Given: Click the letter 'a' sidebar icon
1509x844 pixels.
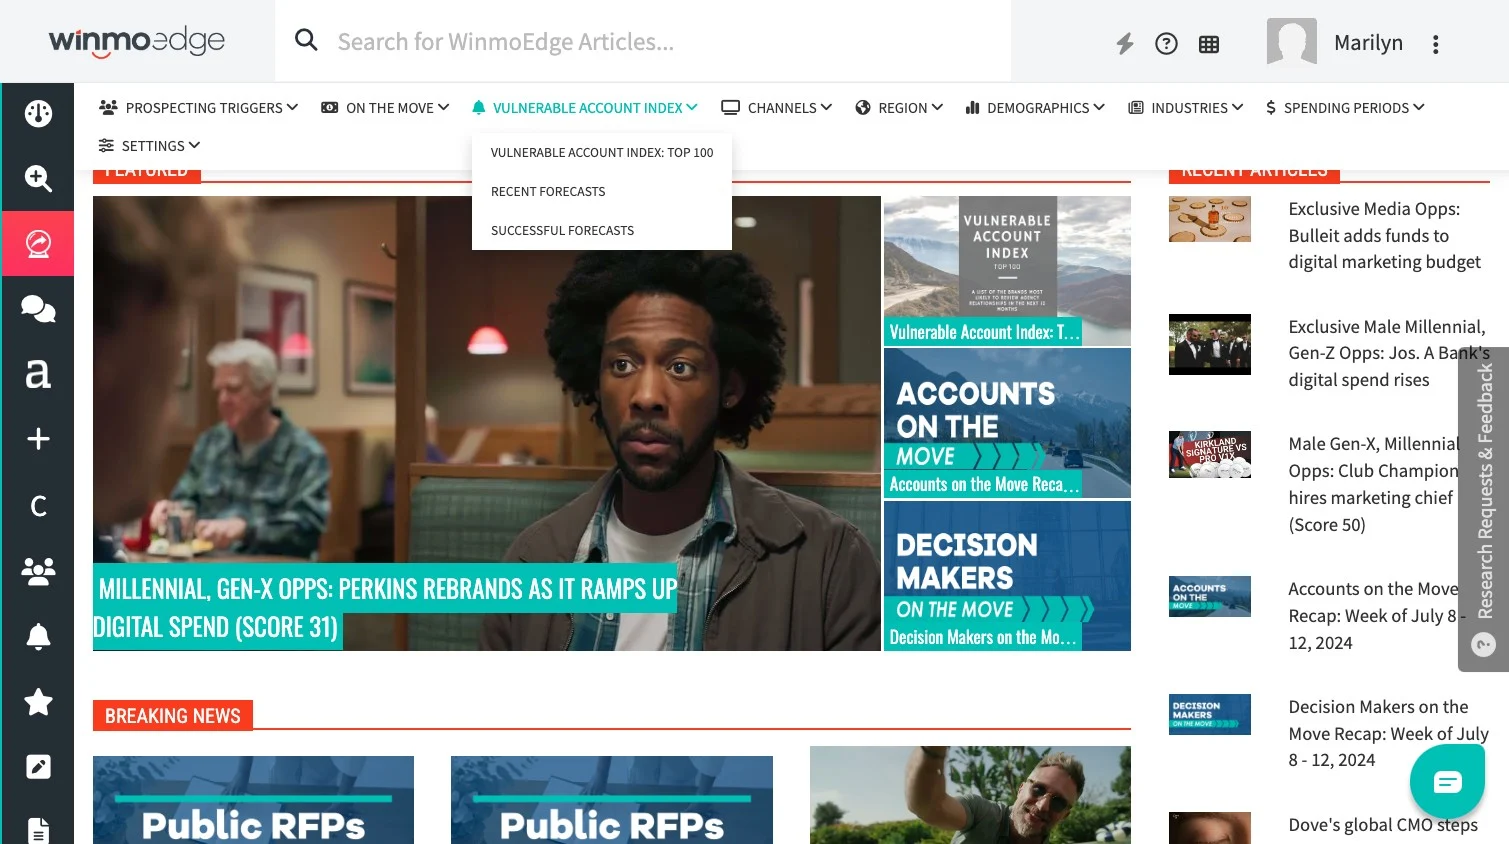Looking at the screenshot, I should [x=38, y=373].
